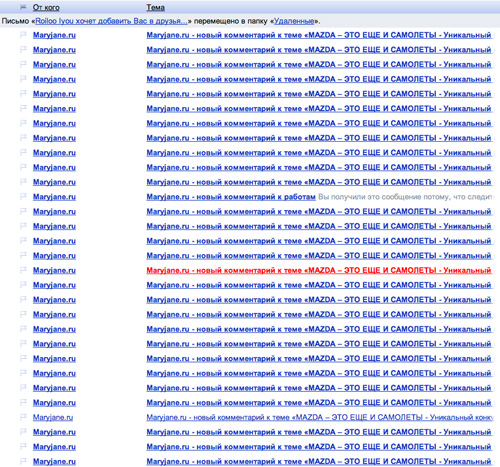Image resolution: width=500 pixels, height=467 pixels.
Task: Flag the email directly below the red subject row
Action: point(23,284)
